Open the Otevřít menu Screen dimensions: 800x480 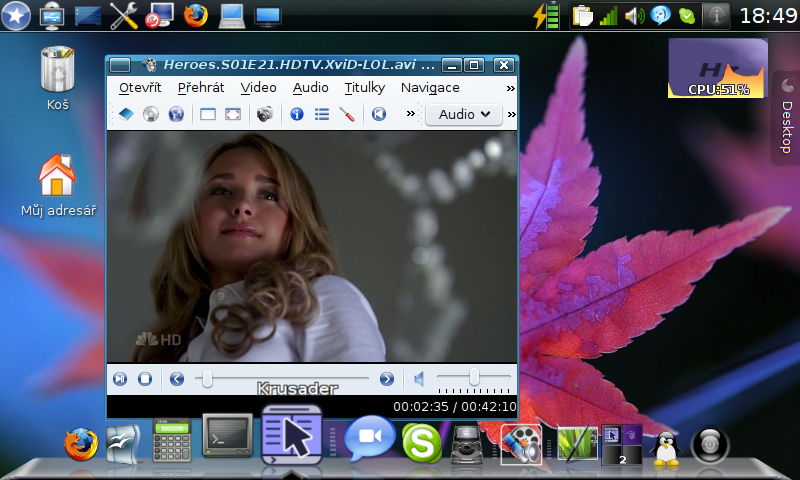140,88
